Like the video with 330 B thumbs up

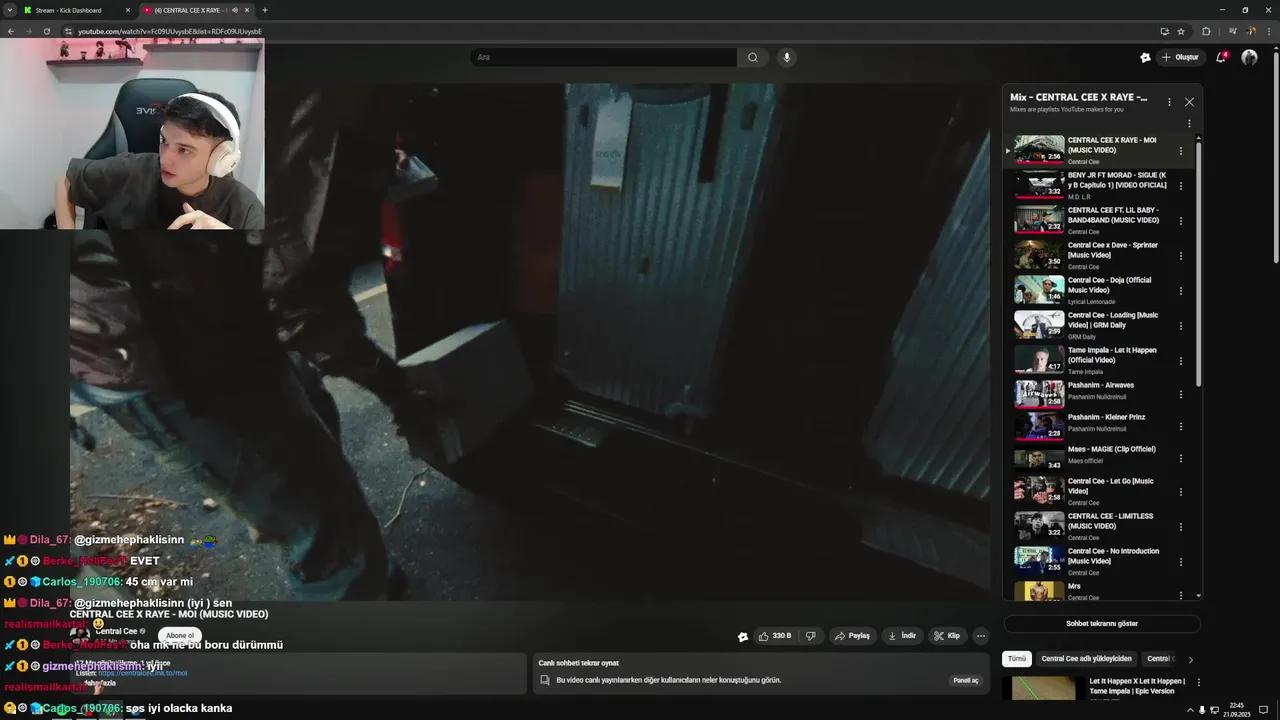click(775, 636)
